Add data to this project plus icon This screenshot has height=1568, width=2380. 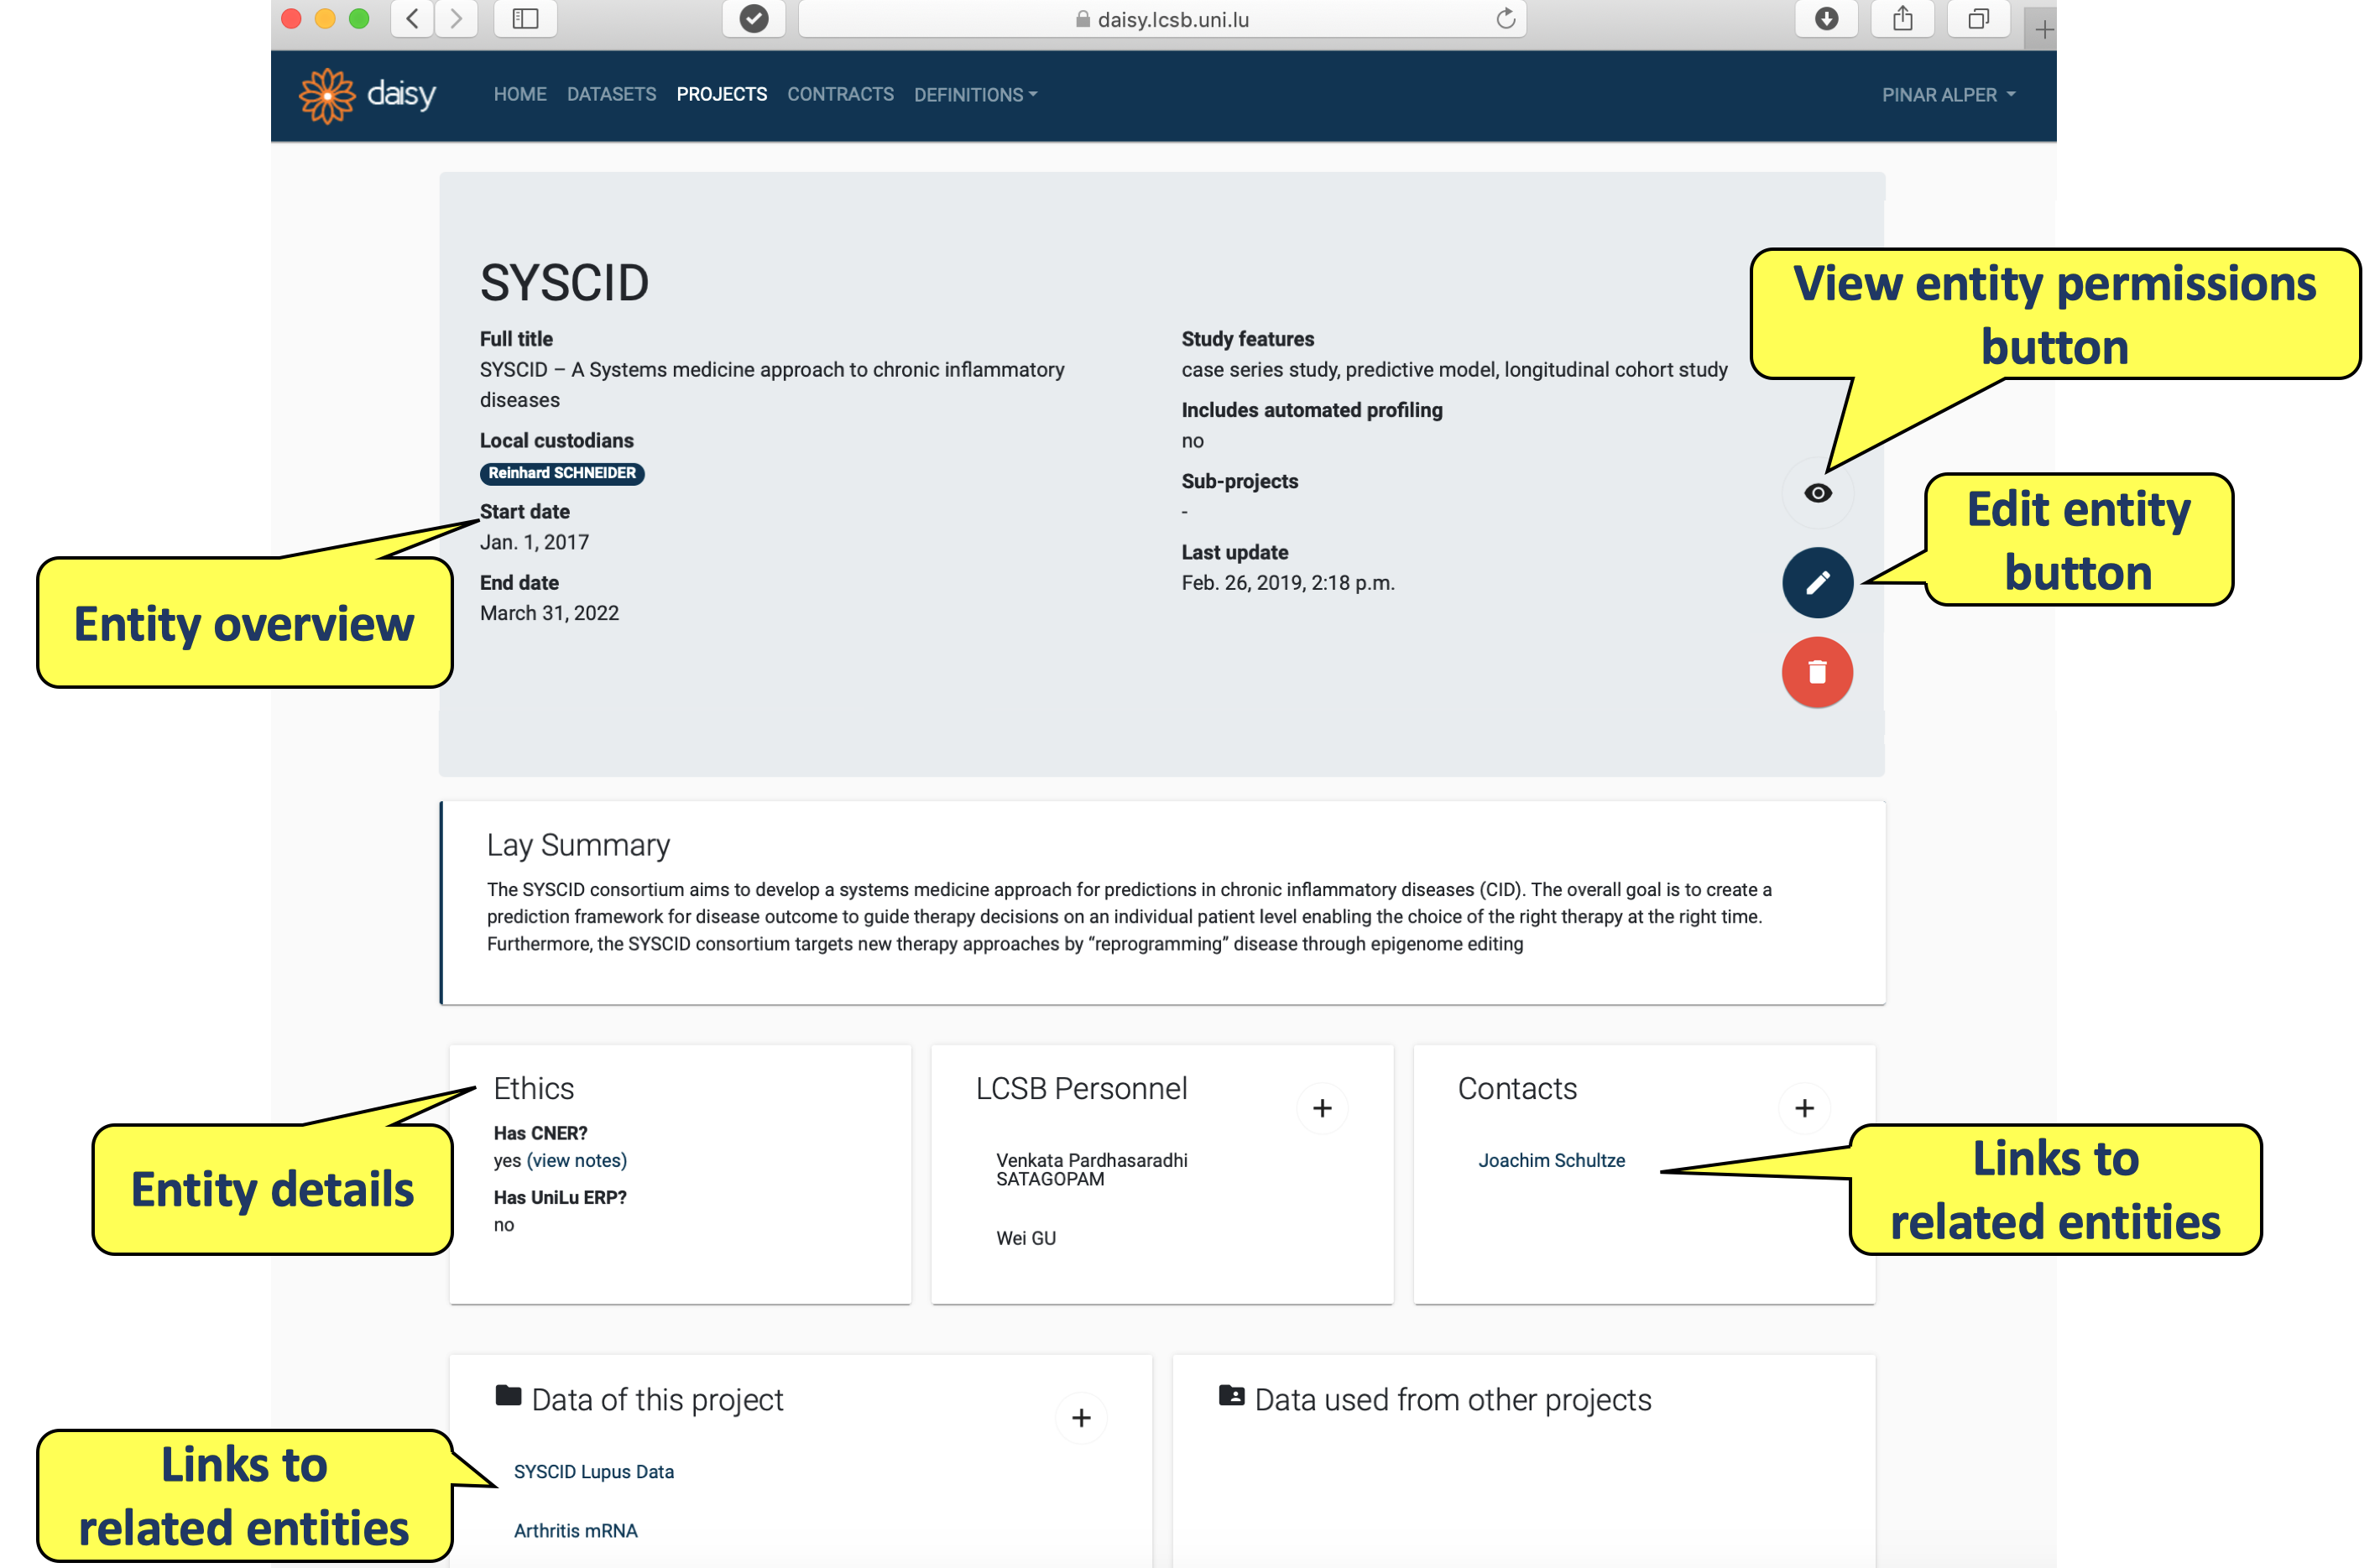1081,1418
